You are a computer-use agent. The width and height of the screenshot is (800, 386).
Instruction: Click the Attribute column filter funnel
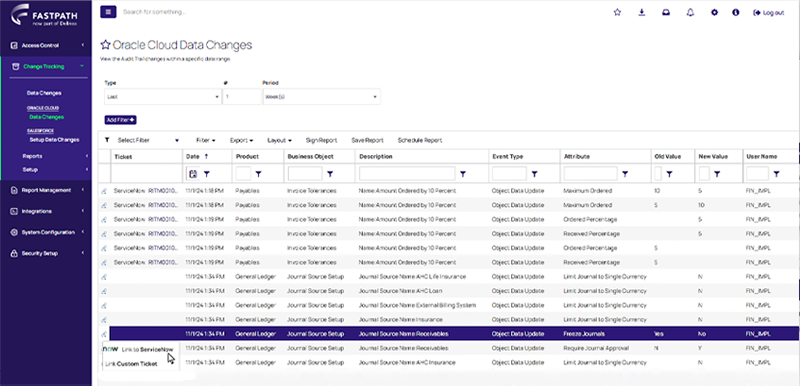[x=625, y=174]
